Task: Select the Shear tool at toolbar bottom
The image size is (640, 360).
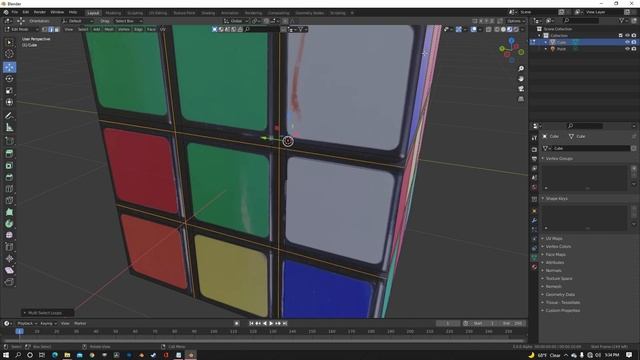Action: [9, 270]
